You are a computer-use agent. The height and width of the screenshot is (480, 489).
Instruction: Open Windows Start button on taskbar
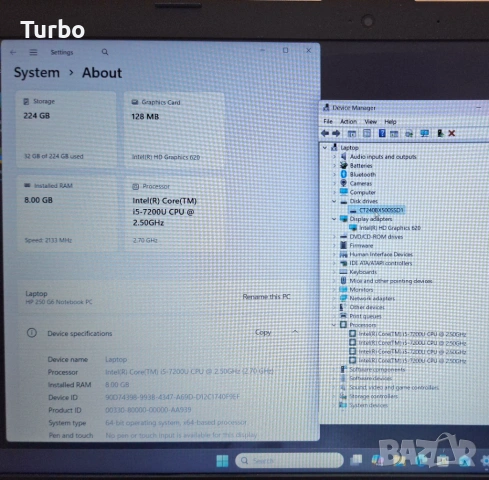[x=222, y=461]
